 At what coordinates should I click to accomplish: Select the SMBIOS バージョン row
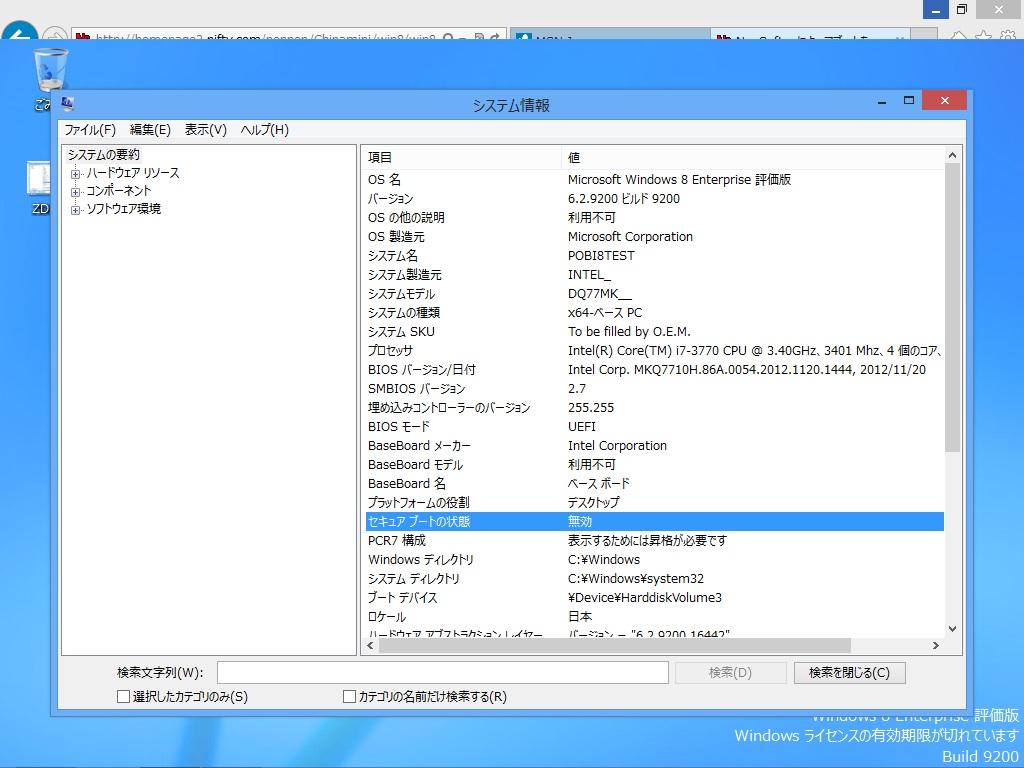point(653,389)
